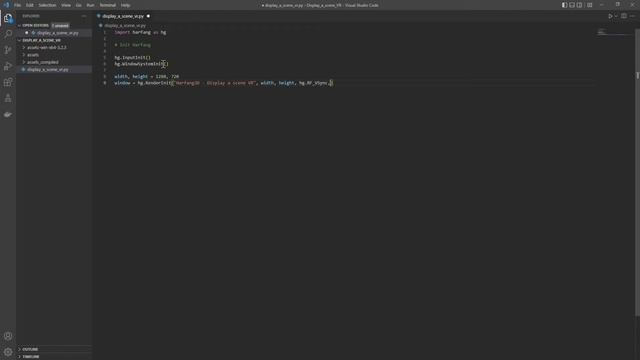The width and height of the screenshot is (640, 360).
Task: Run the Python file with play button
Action: coord(610,16)
